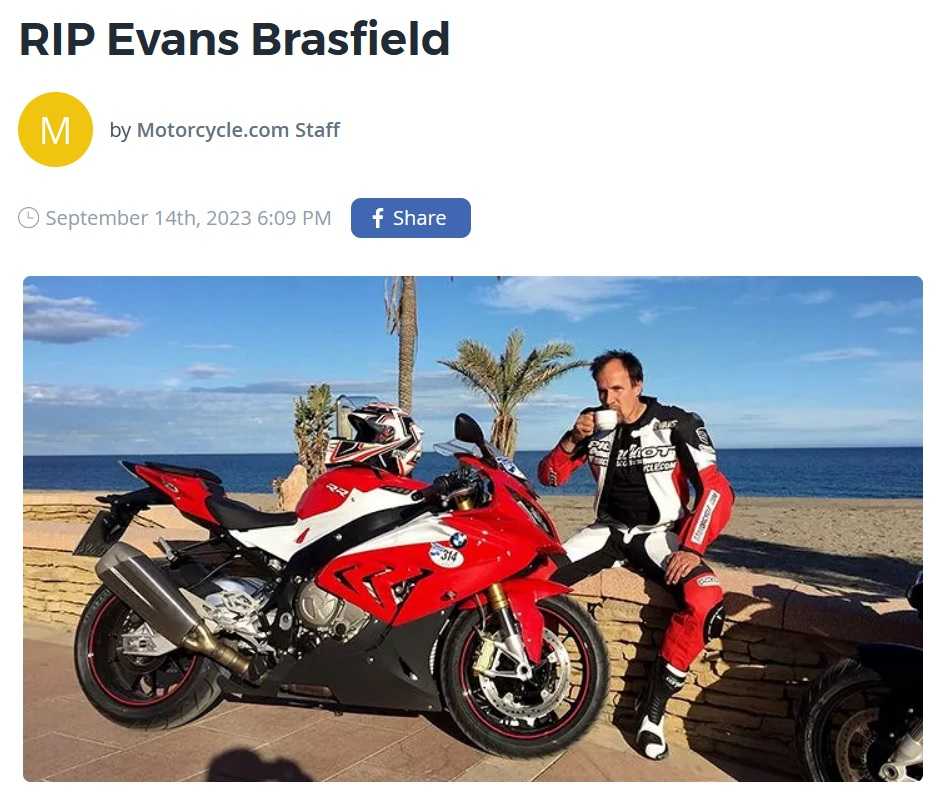Click the Facebook f logo icon

click(377, 218)
